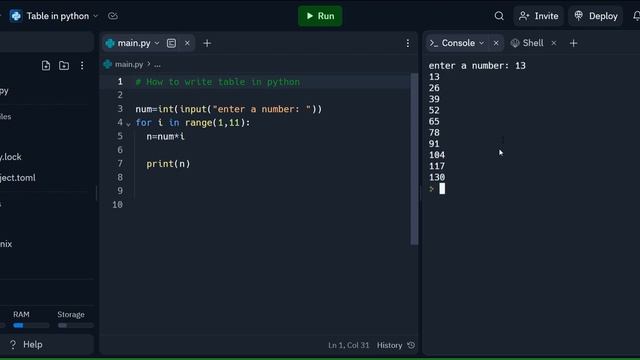Viewport: 640px width, 360px height.
Task: Create a new file icon
Action: tap(46, 65)
